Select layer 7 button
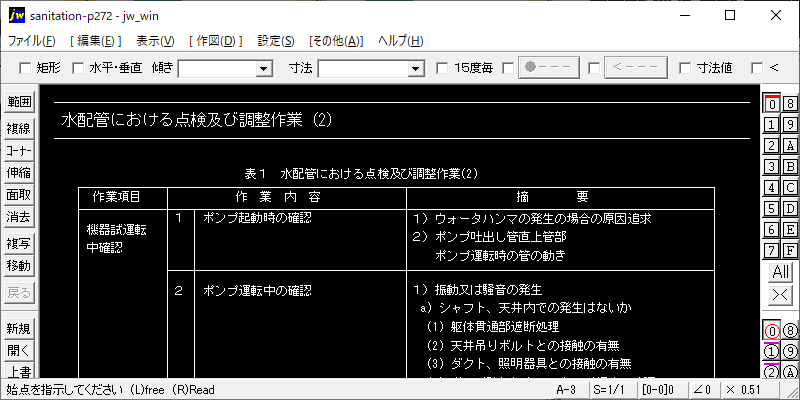Screen dimensions: 800x400 click(x=772, y=251)
